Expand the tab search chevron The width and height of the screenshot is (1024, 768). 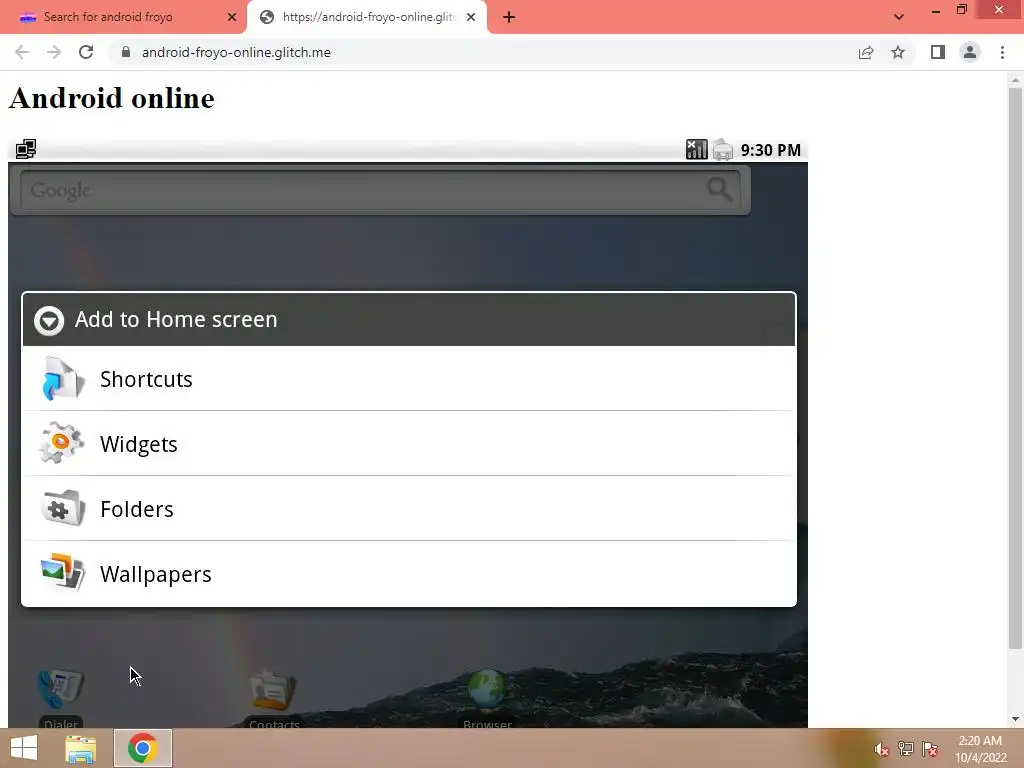(x=899, y=17)
